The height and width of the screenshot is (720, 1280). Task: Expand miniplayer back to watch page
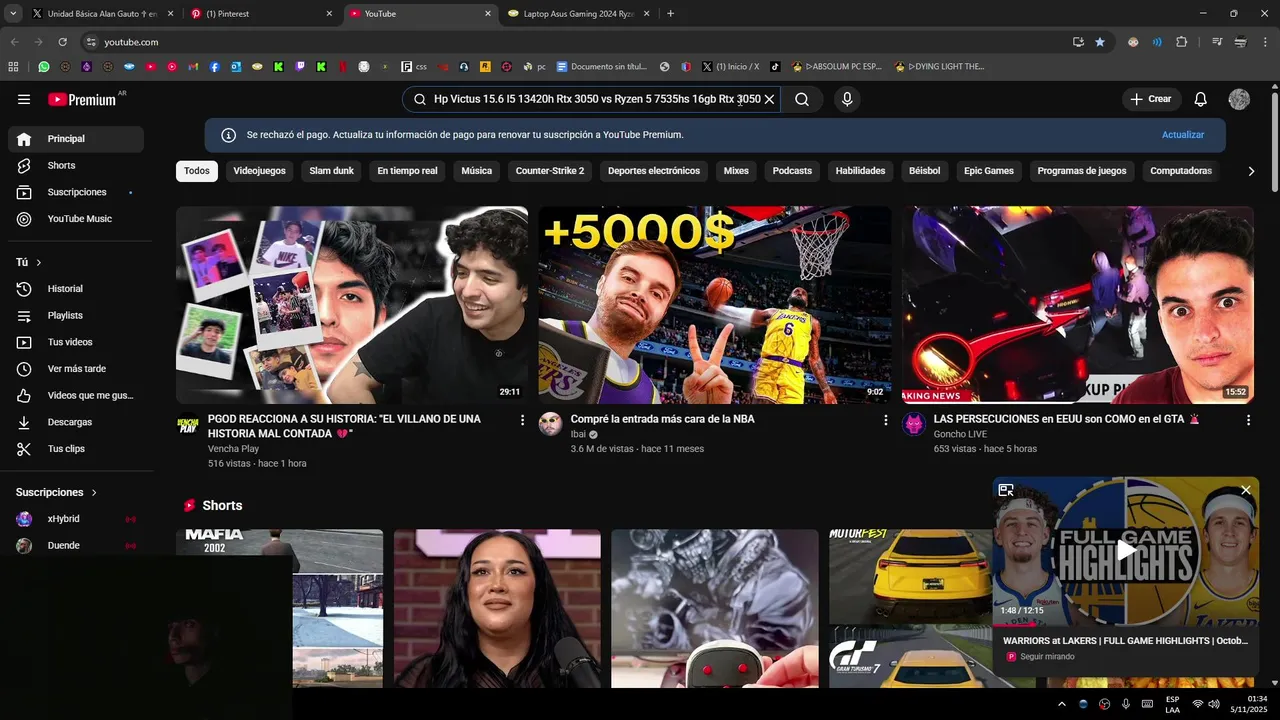[1006, 490]
